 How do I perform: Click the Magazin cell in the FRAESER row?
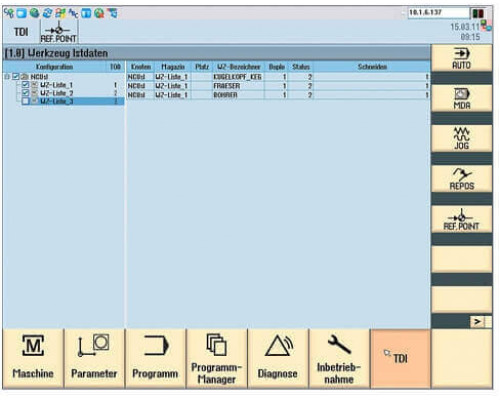[x=172, y=86]
